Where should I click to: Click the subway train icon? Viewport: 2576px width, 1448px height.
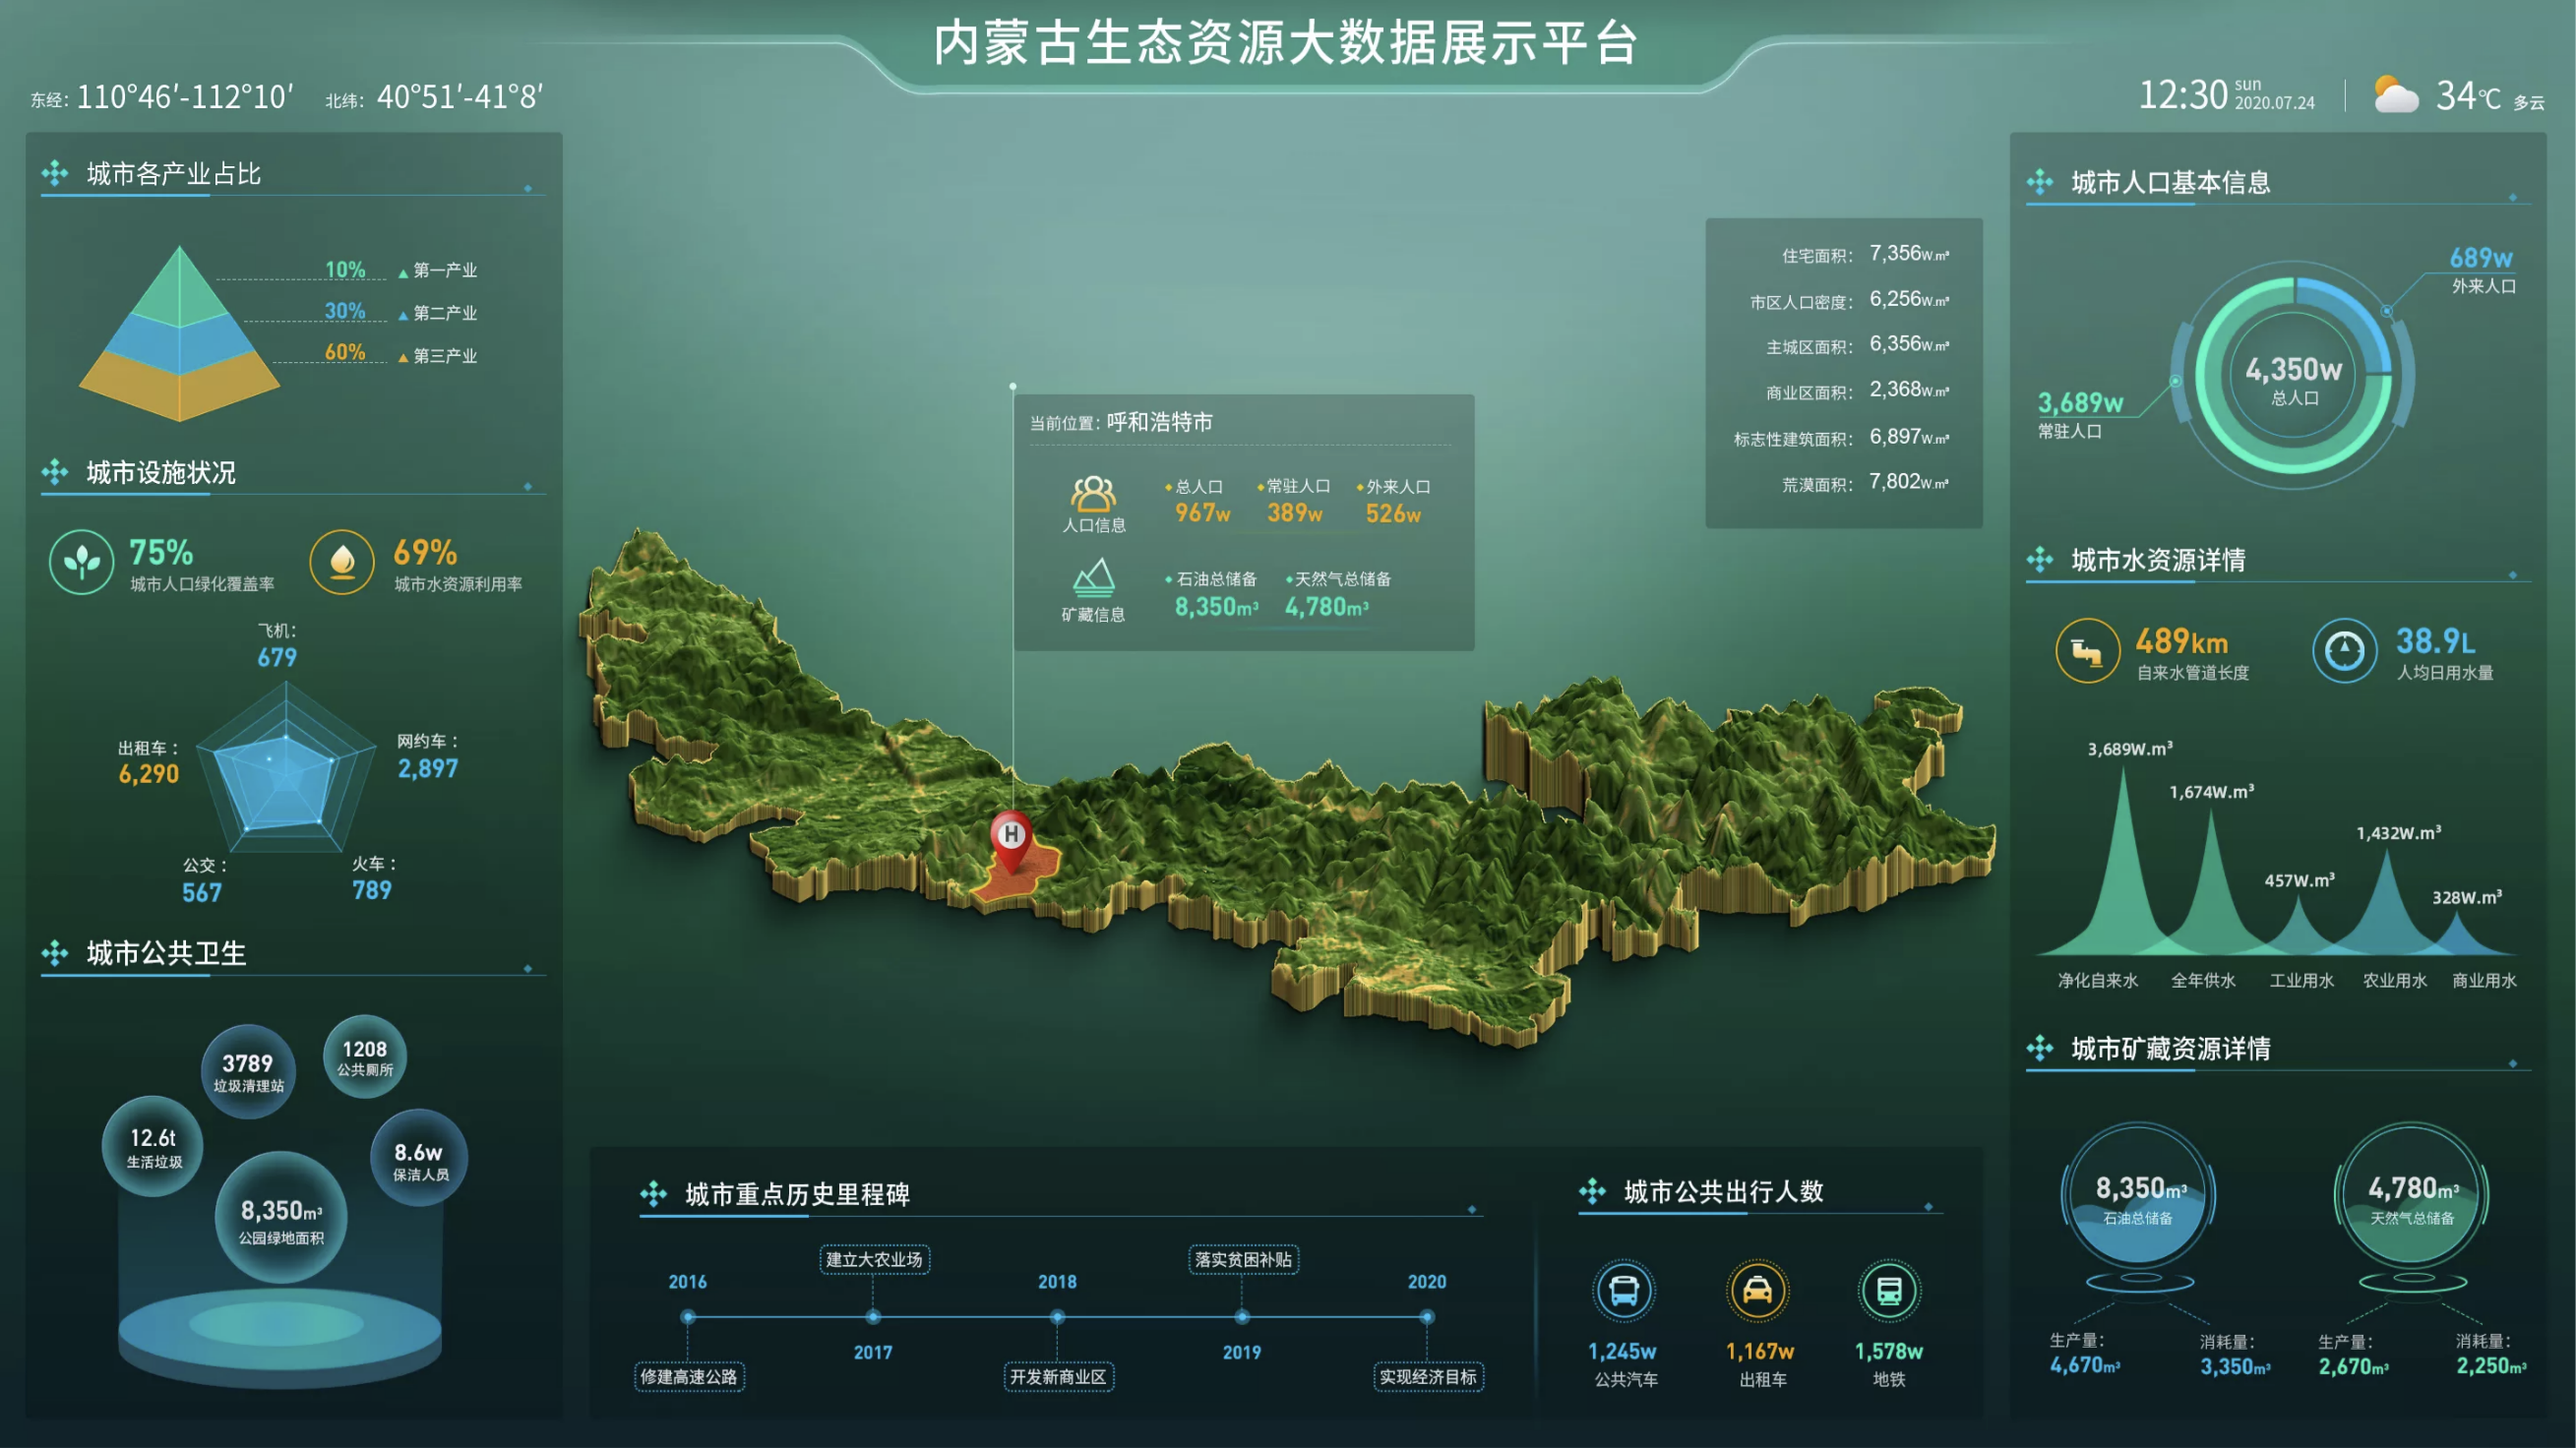pyautogui.click(x=1889, y=1290)
